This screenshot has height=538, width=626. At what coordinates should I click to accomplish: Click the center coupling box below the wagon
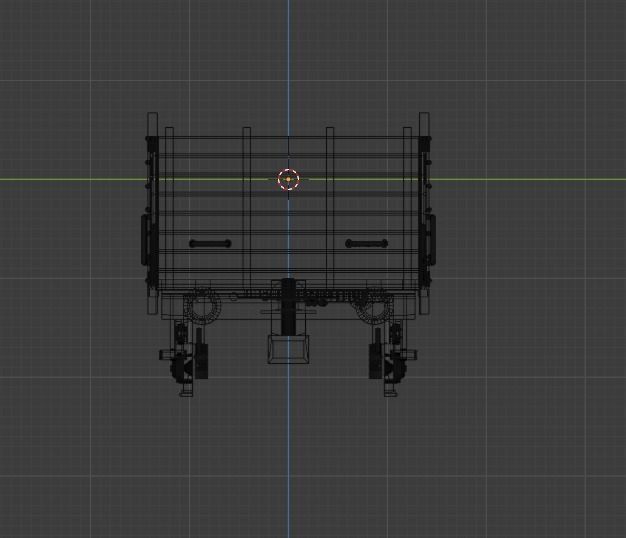(288, 349)
